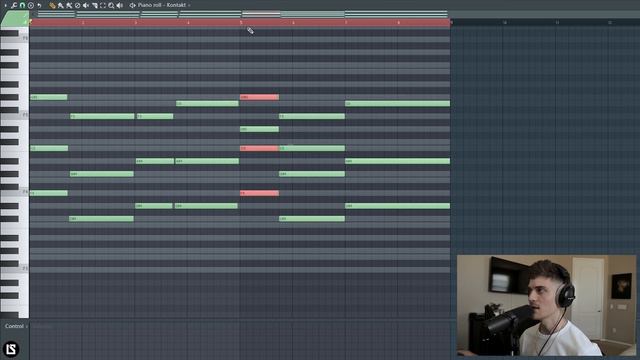Viewport: 640px width, 360px height.
Task: Click bar 10 marker past the loop
Action: pos(505,23)
